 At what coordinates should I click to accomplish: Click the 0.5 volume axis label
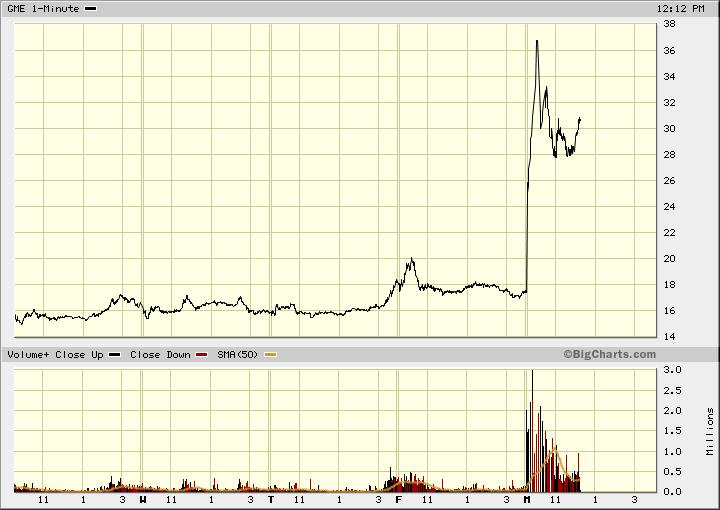point(672,472)
